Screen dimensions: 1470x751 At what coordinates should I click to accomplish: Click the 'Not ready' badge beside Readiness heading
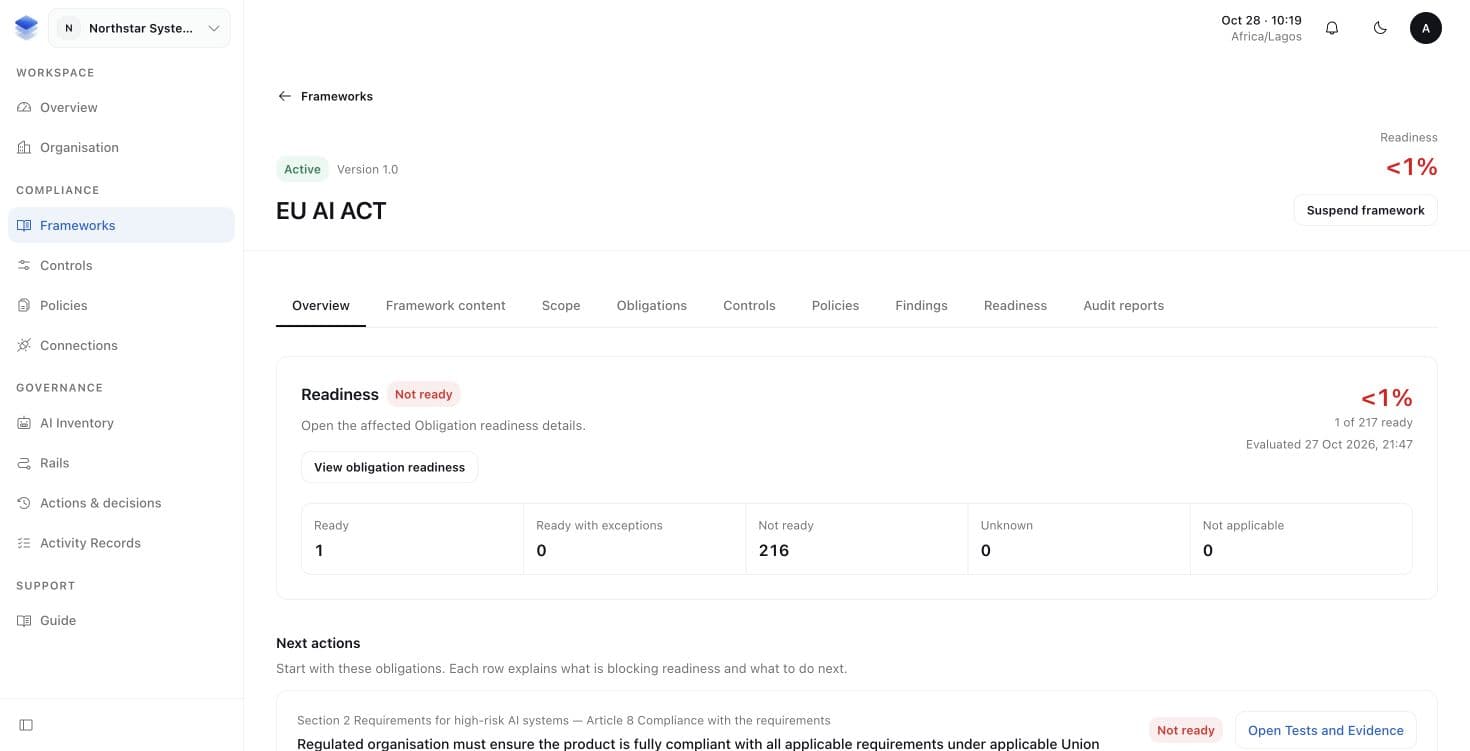click(423, 394)
